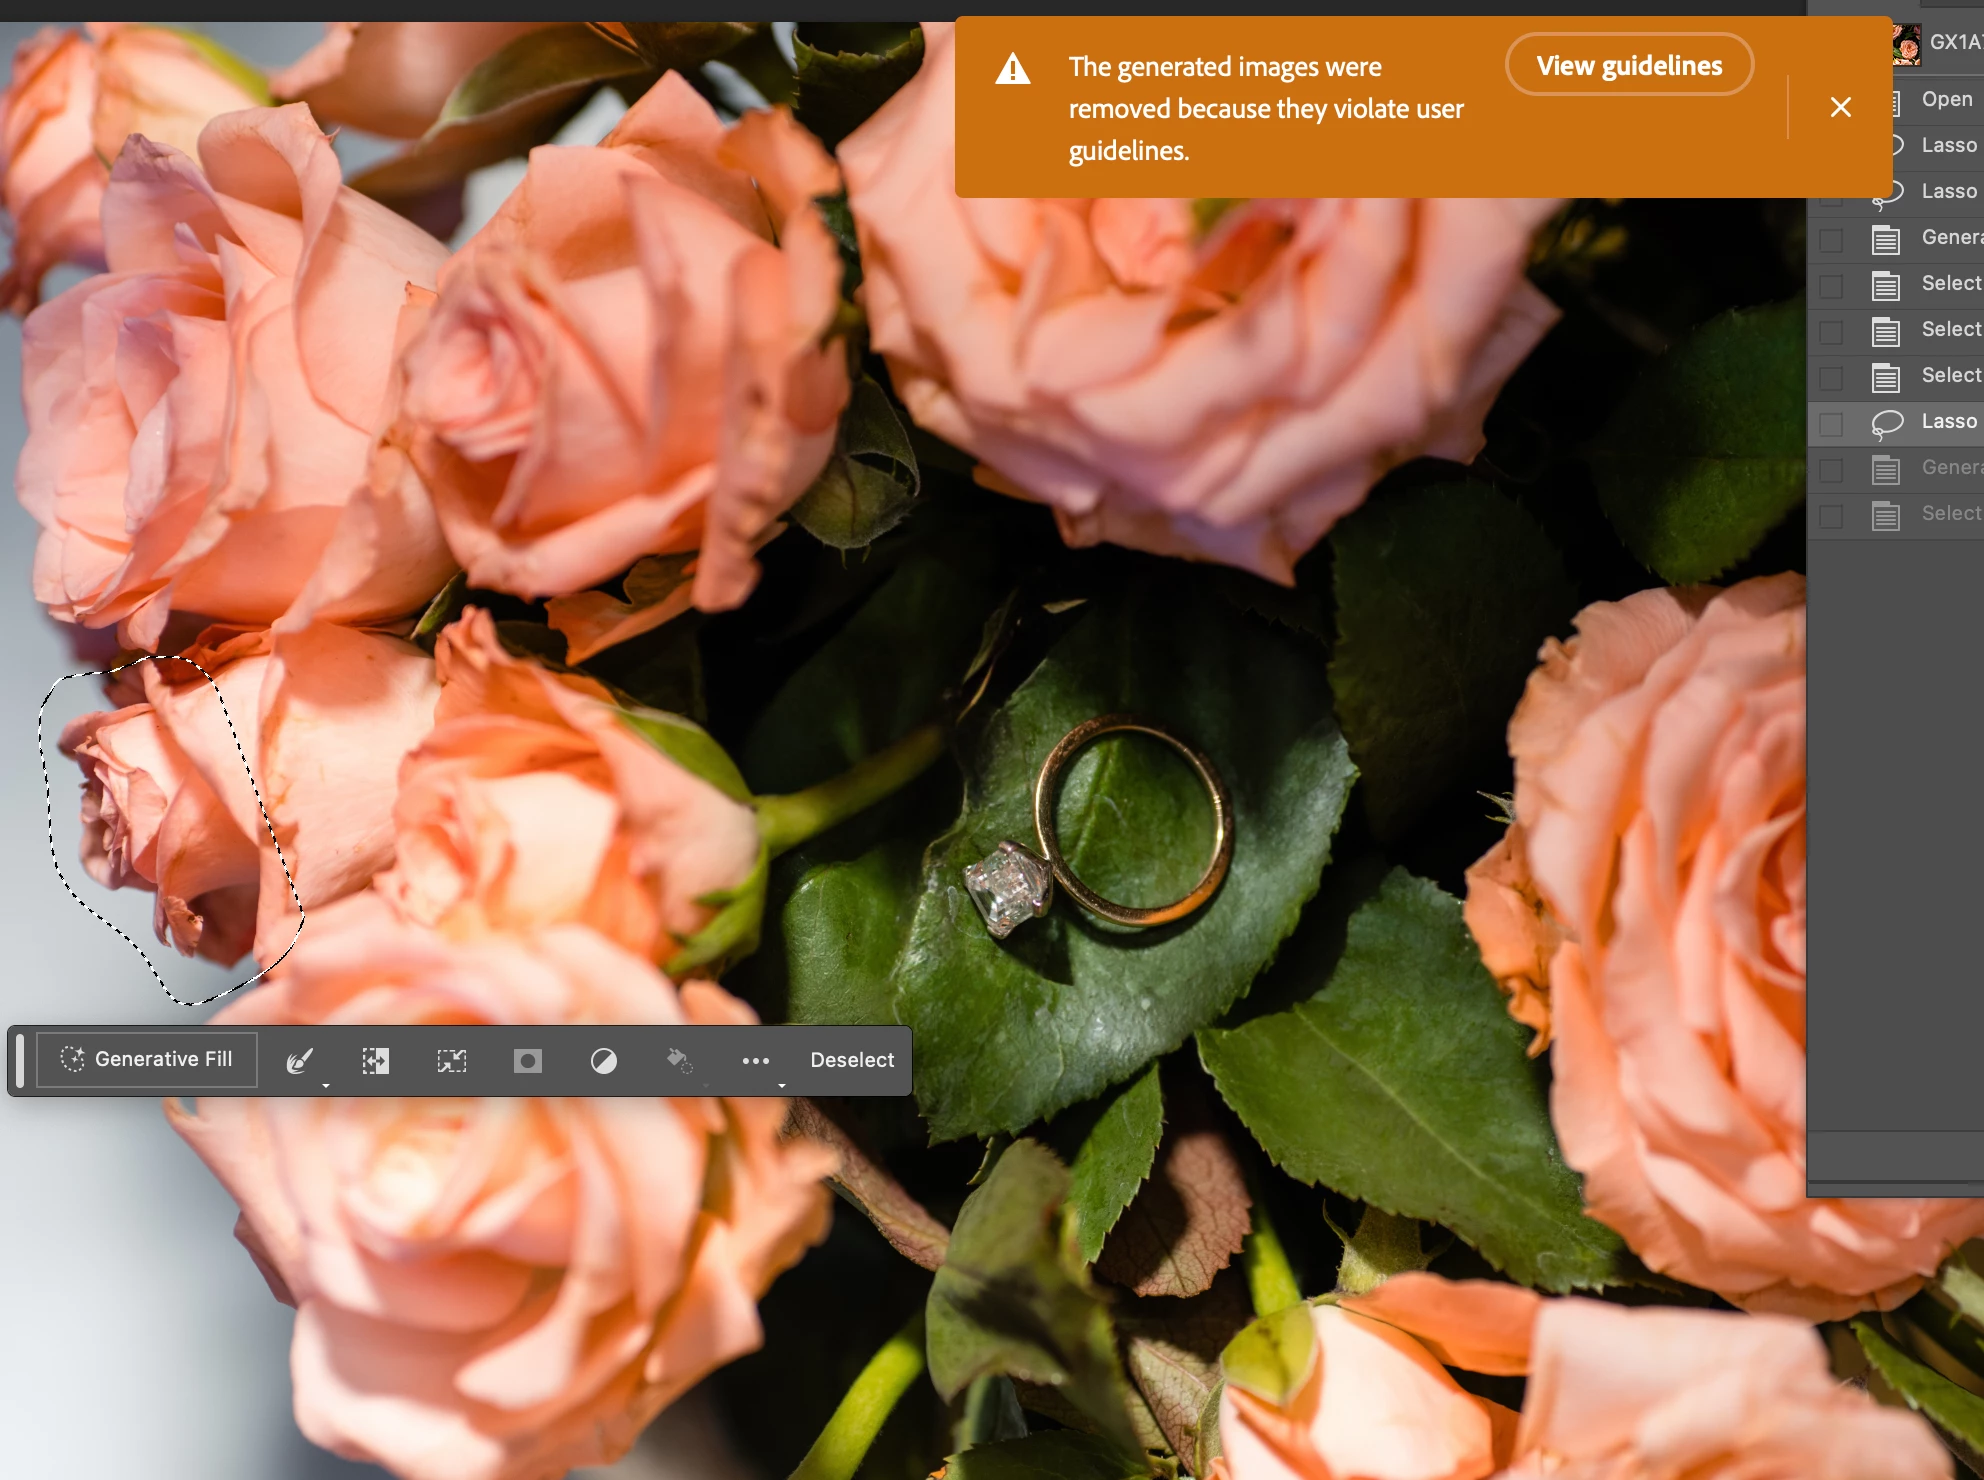Expand dropdown arrow beside the three dots
Image resolution: width=1984 pixels, height=1480 pixels.
click(782, 1085)
